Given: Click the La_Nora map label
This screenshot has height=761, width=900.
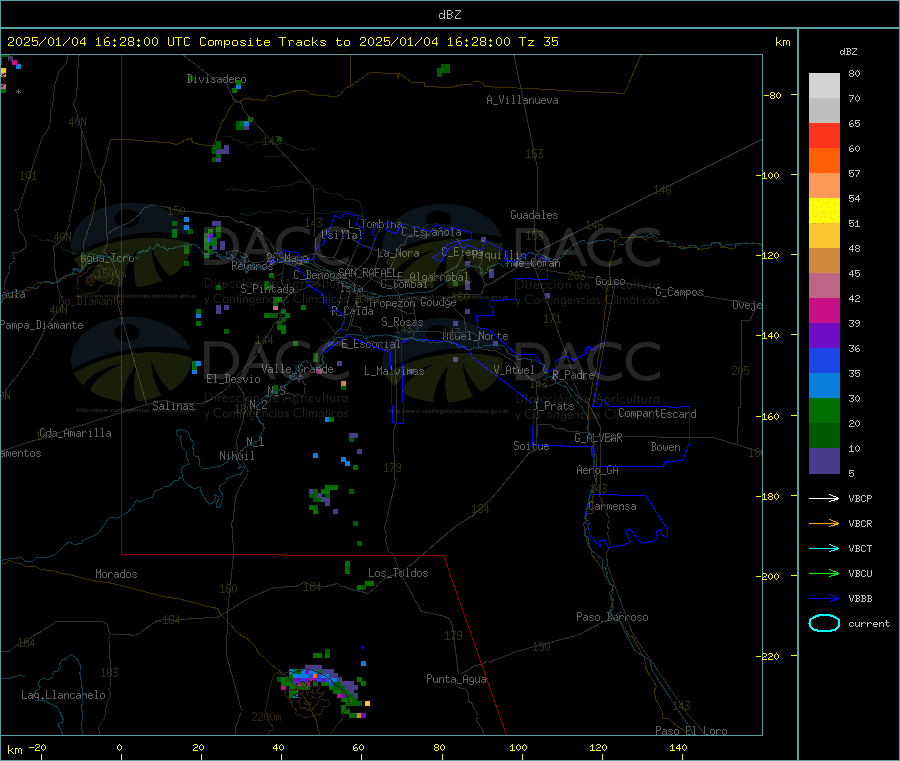Looking at the screenshot, I should point(398,253).
